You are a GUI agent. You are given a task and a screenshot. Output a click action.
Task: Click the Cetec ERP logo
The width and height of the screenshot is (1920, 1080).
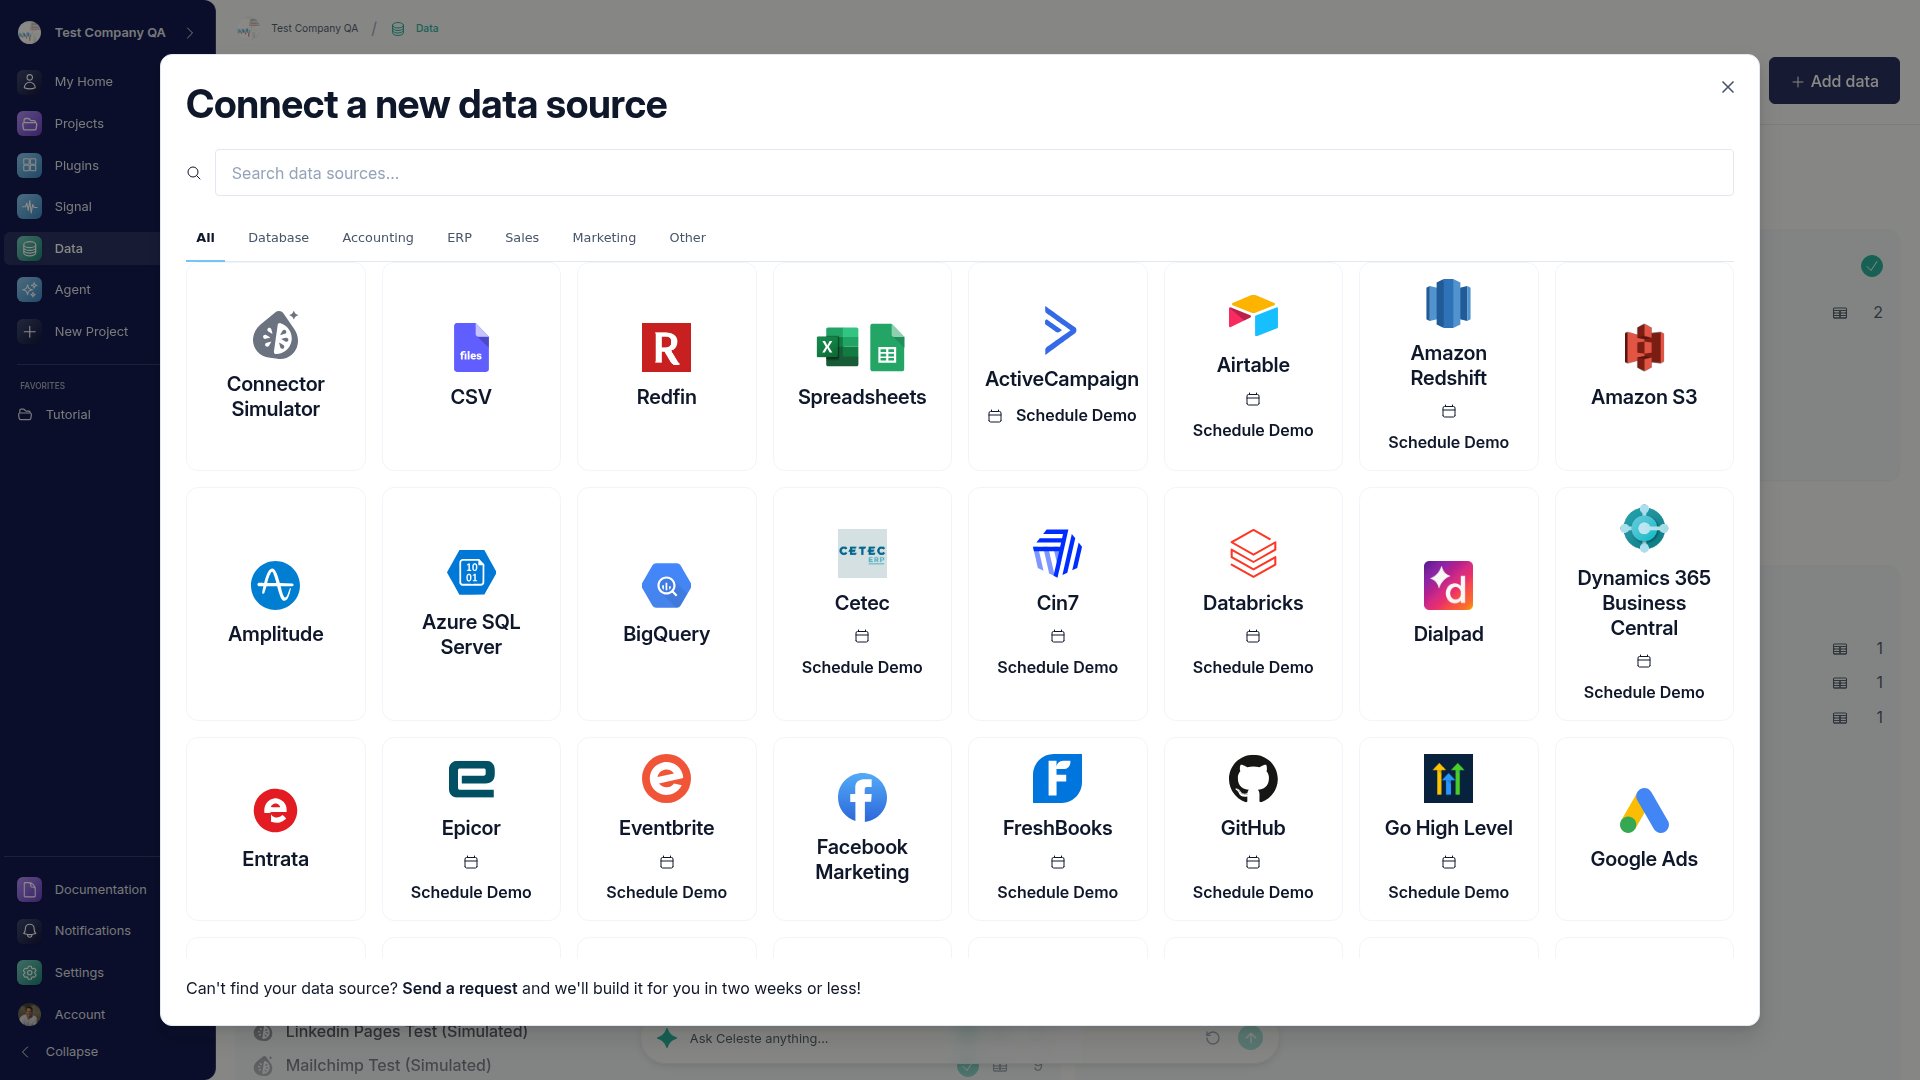pos(862,553)
